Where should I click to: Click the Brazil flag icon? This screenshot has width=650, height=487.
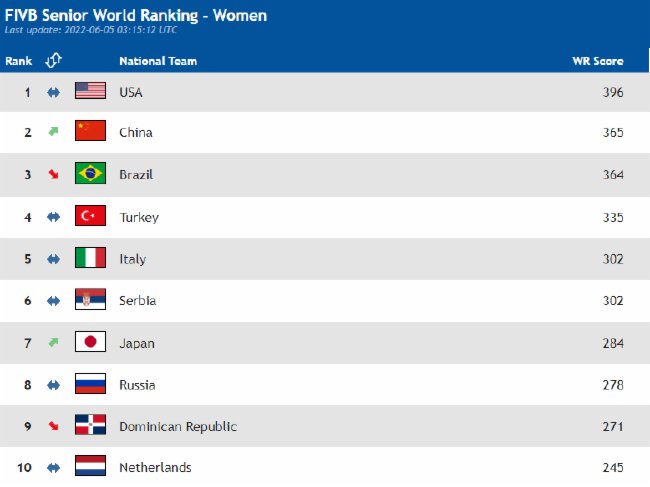pos(90,173)
